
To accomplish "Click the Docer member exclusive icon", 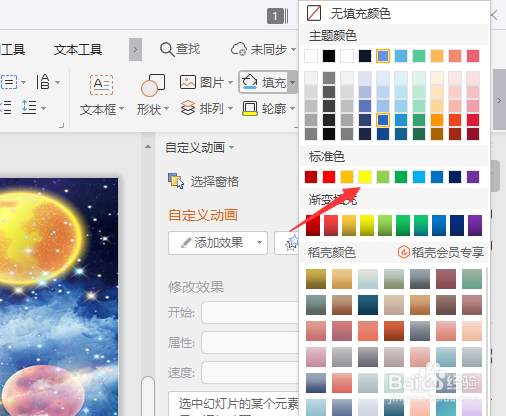I will tap(404, 252).
